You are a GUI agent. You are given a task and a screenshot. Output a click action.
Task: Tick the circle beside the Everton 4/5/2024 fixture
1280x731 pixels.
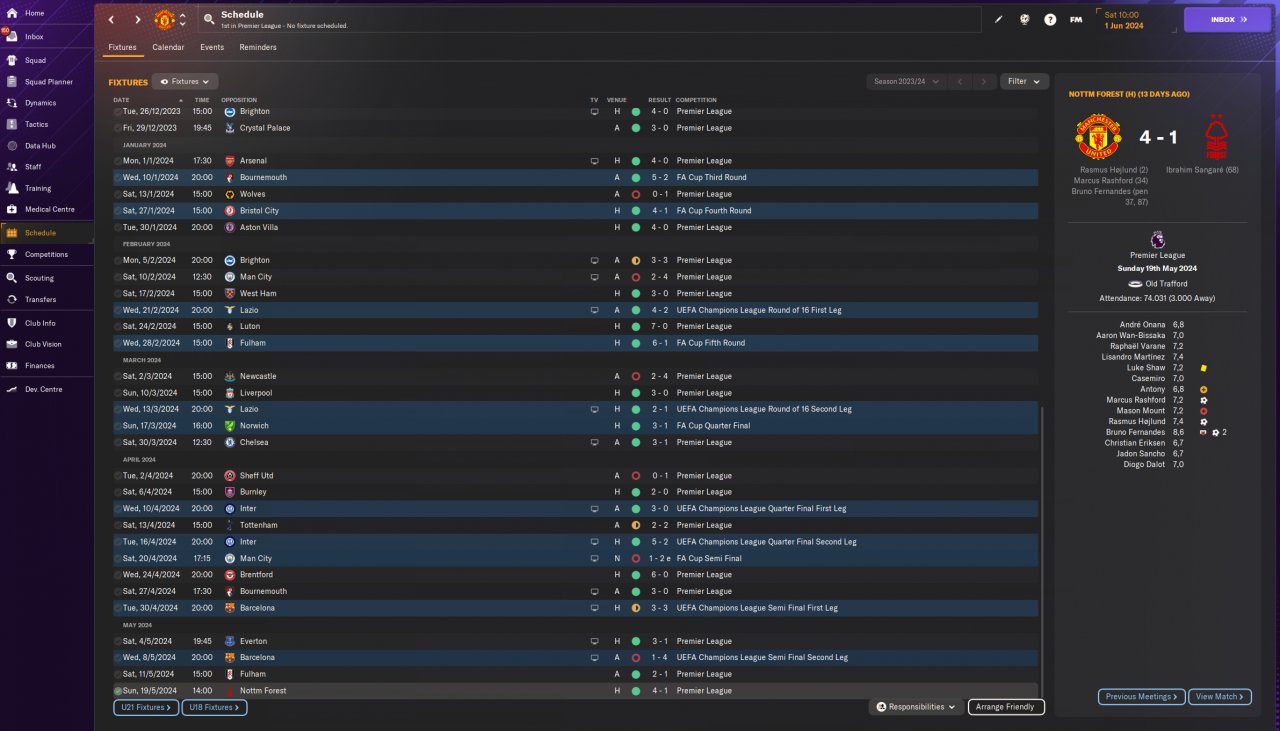[117, 641]
